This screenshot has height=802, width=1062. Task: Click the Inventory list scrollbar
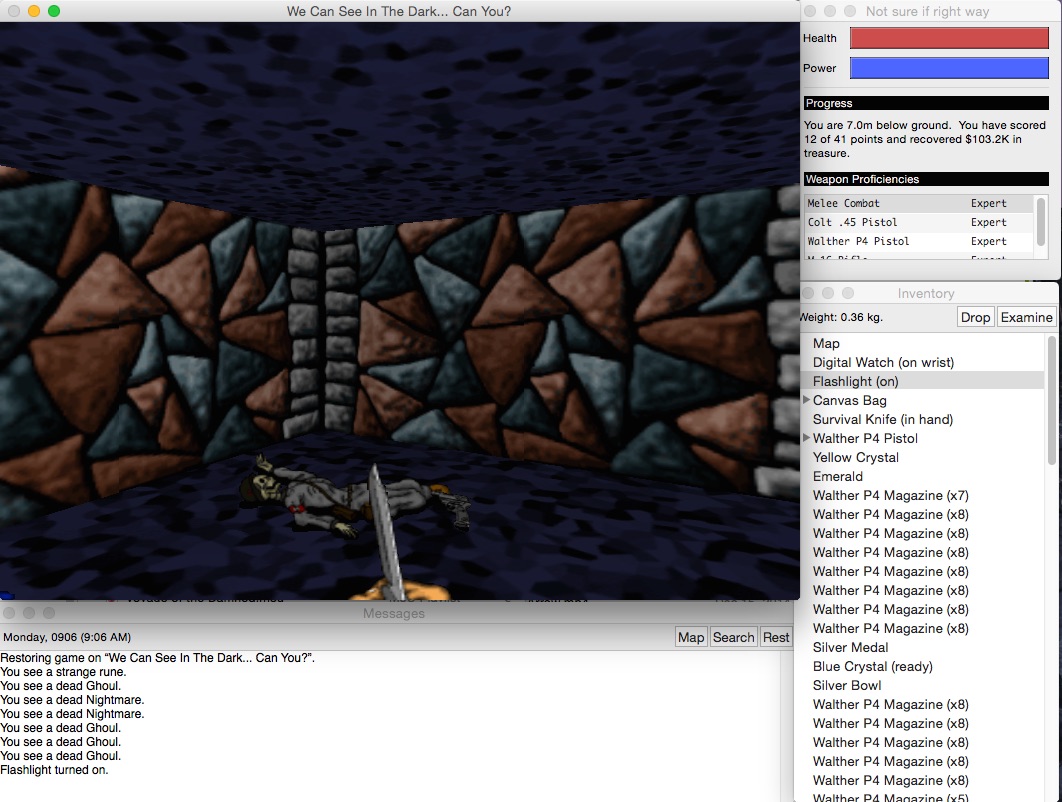click(1051, 401)
